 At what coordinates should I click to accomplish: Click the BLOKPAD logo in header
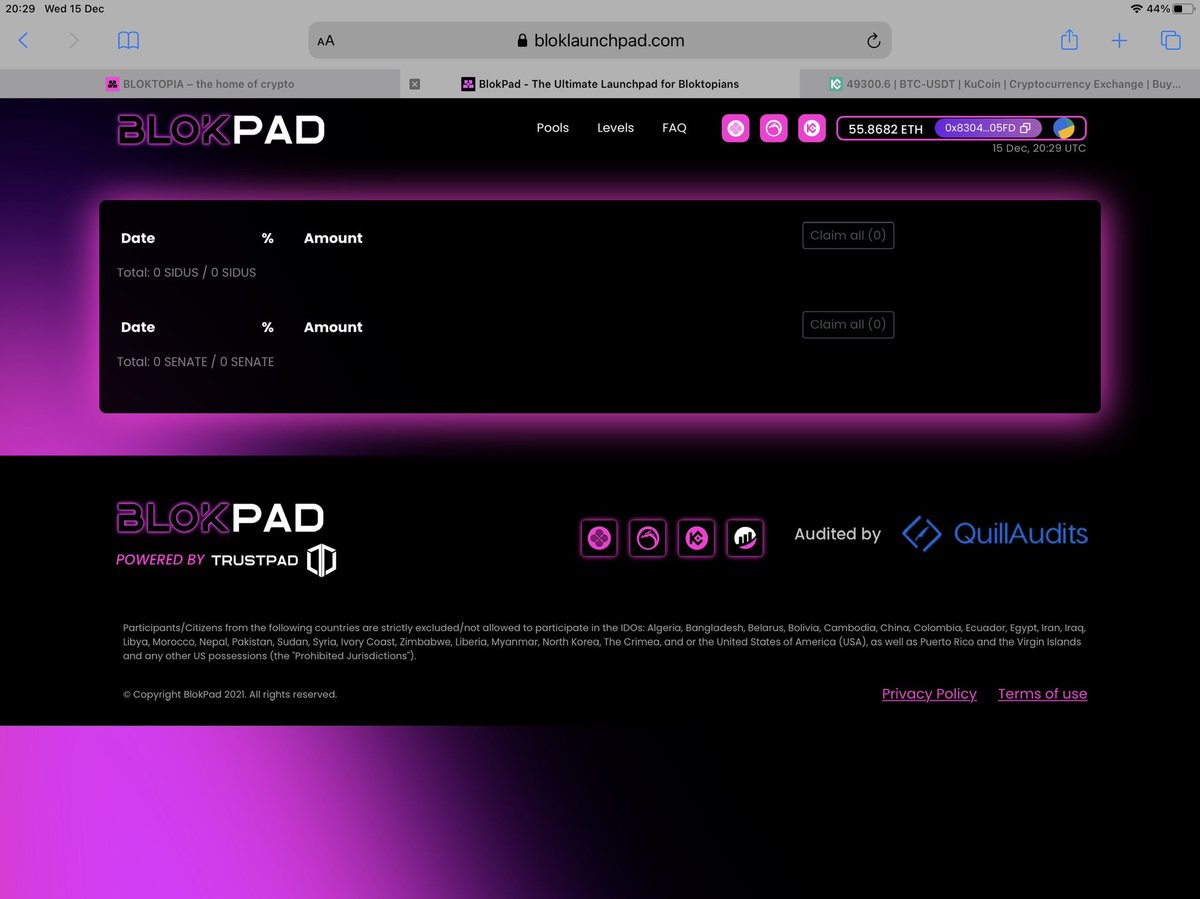221,129
